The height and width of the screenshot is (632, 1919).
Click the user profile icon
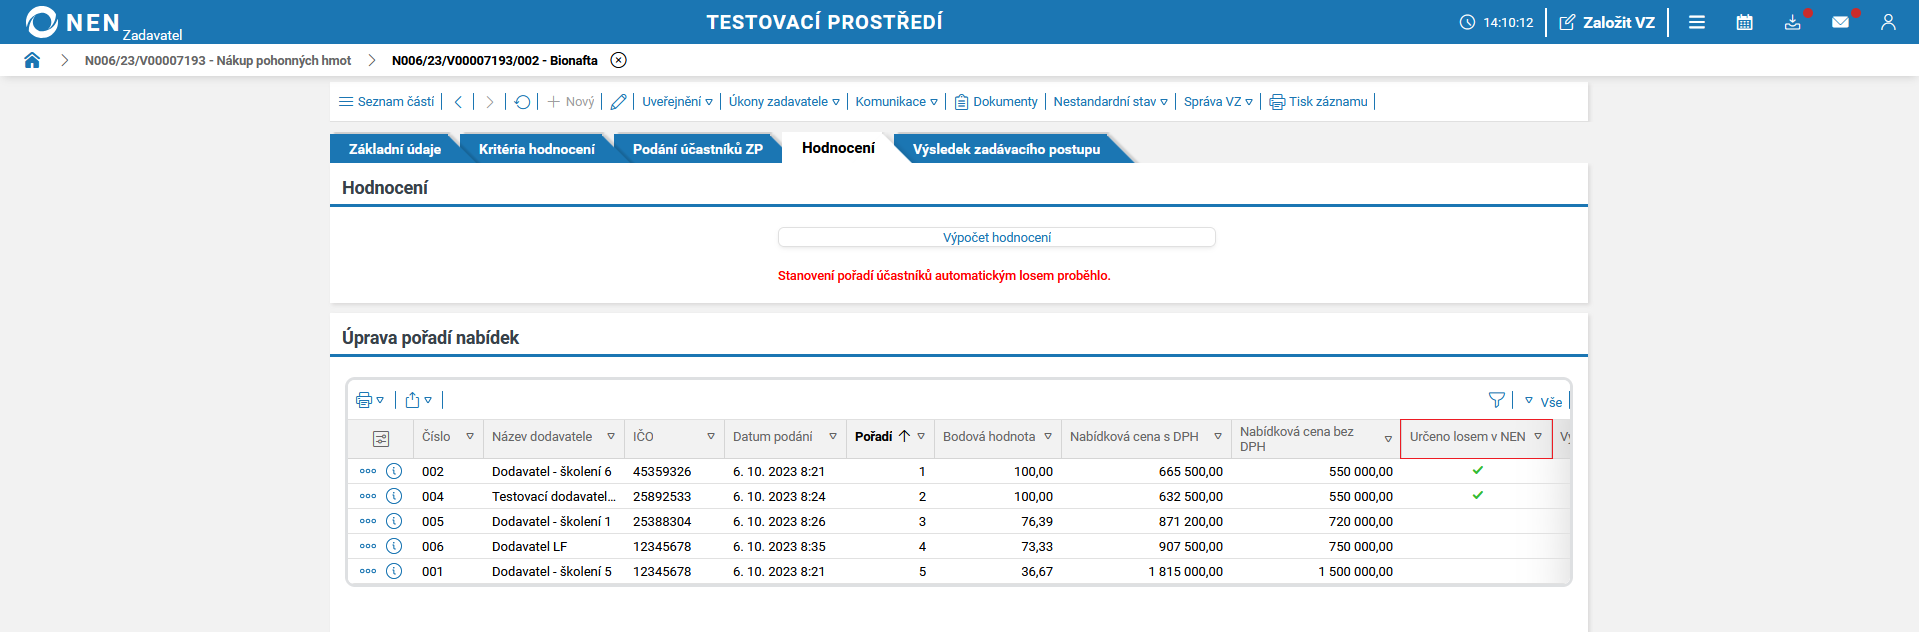[x=1888, y=22]
